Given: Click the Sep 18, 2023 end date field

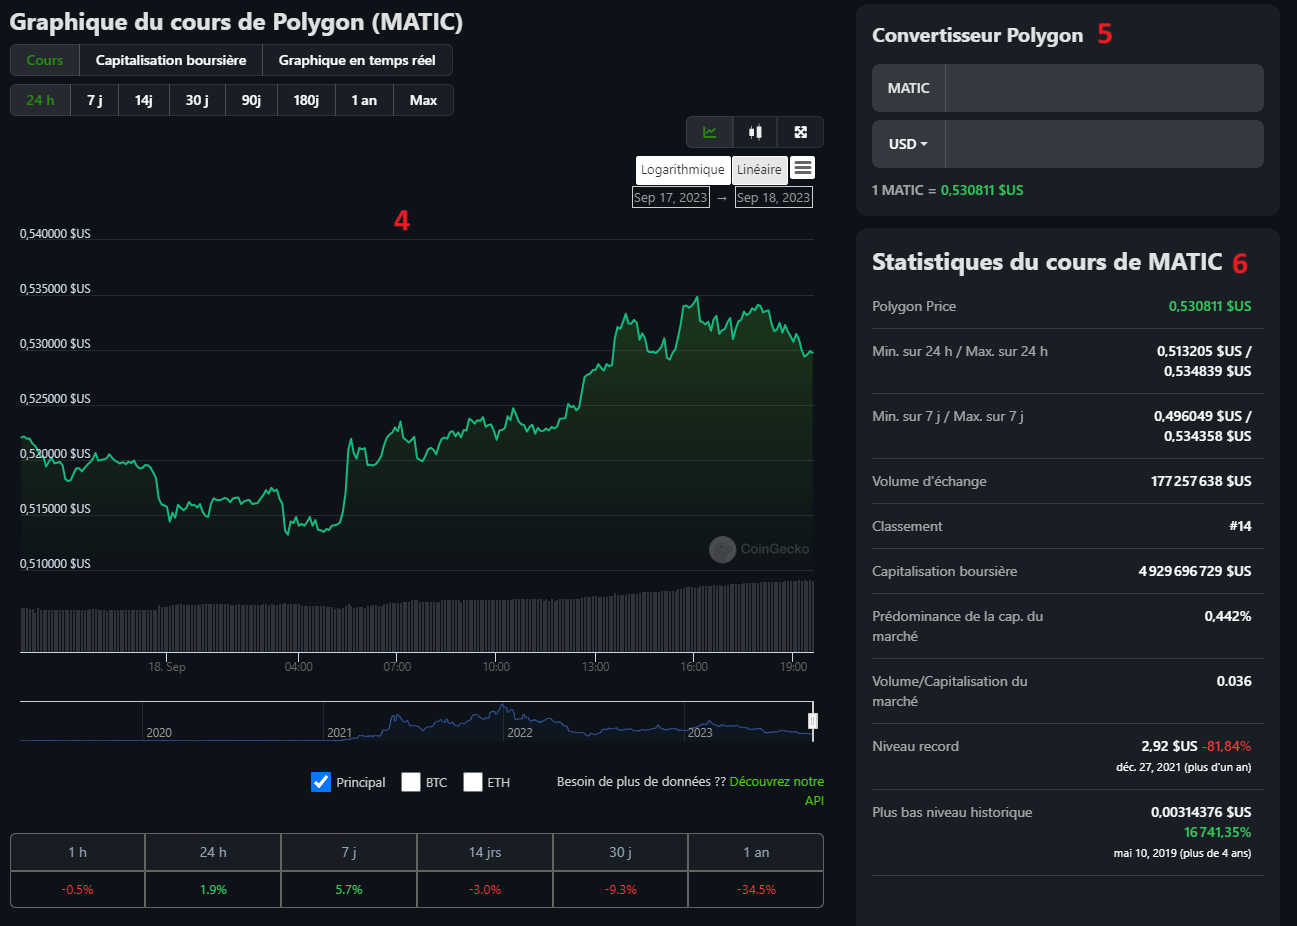Looking at the screenshot, I should (773, 197).
